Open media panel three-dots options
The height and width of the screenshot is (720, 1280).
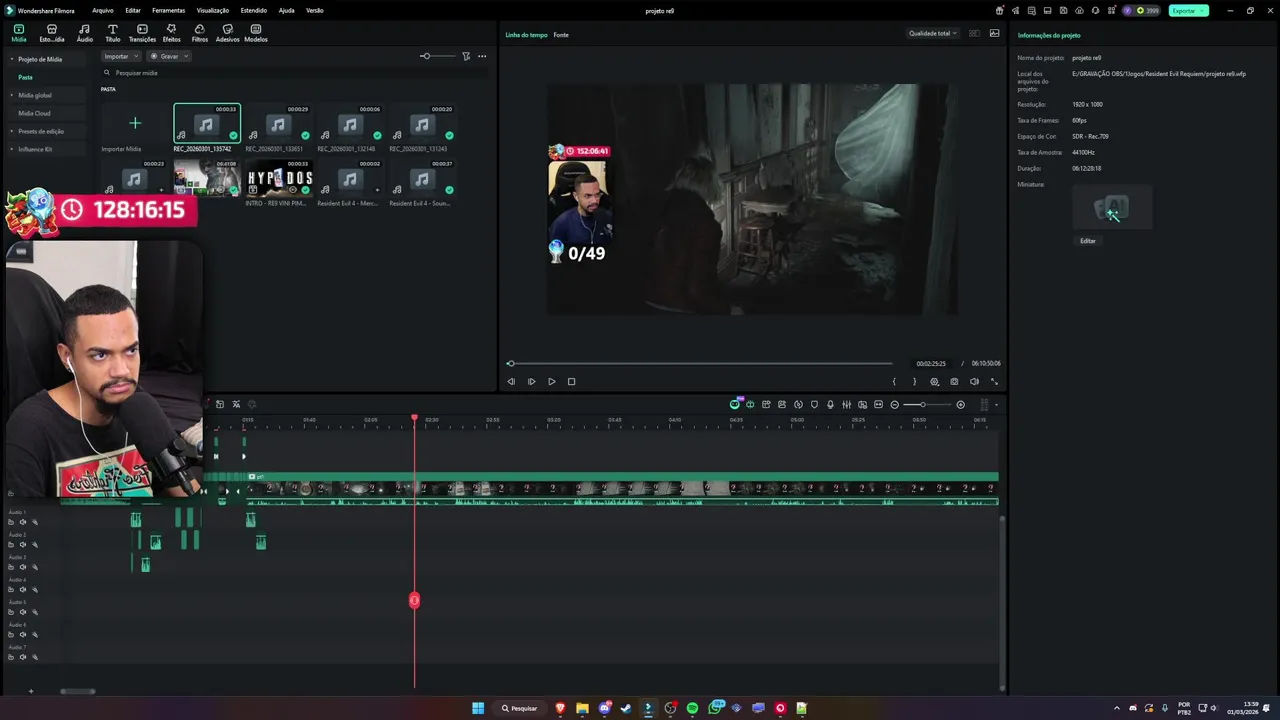click(482, 56)
